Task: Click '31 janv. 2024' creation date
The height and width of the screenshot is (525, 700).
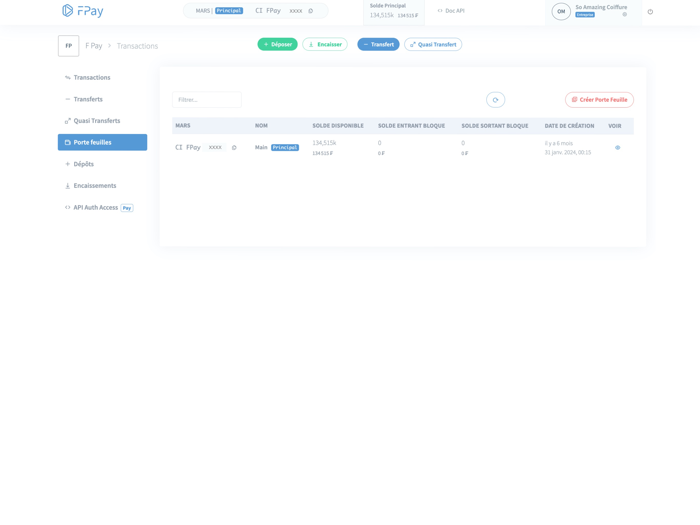Action: pos(567,152)
